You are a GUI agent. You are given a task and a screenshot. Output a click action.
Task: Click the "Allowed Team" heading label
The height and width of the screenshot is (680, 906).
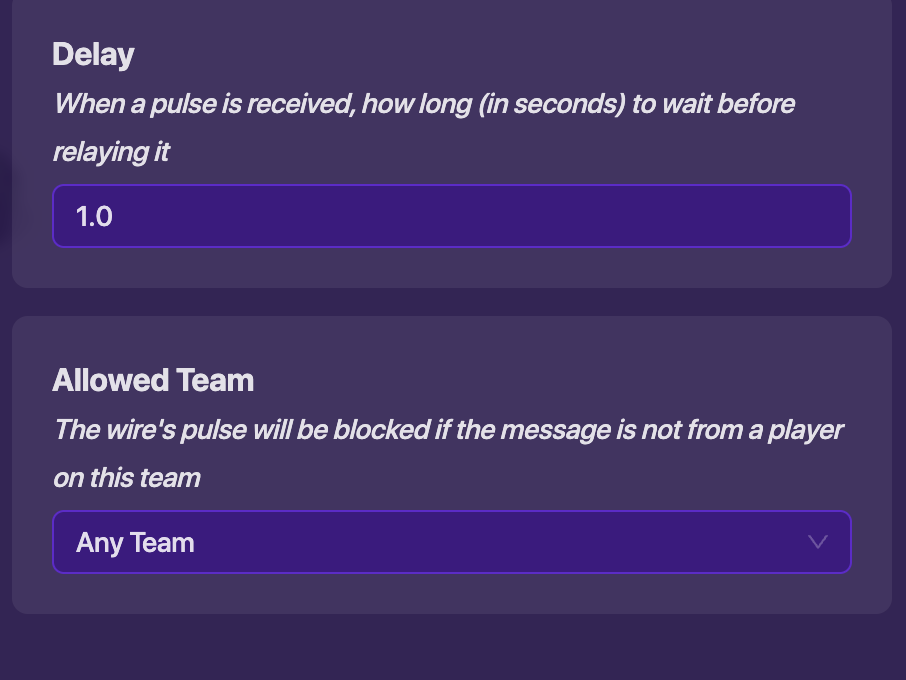[x=153, y=380]
